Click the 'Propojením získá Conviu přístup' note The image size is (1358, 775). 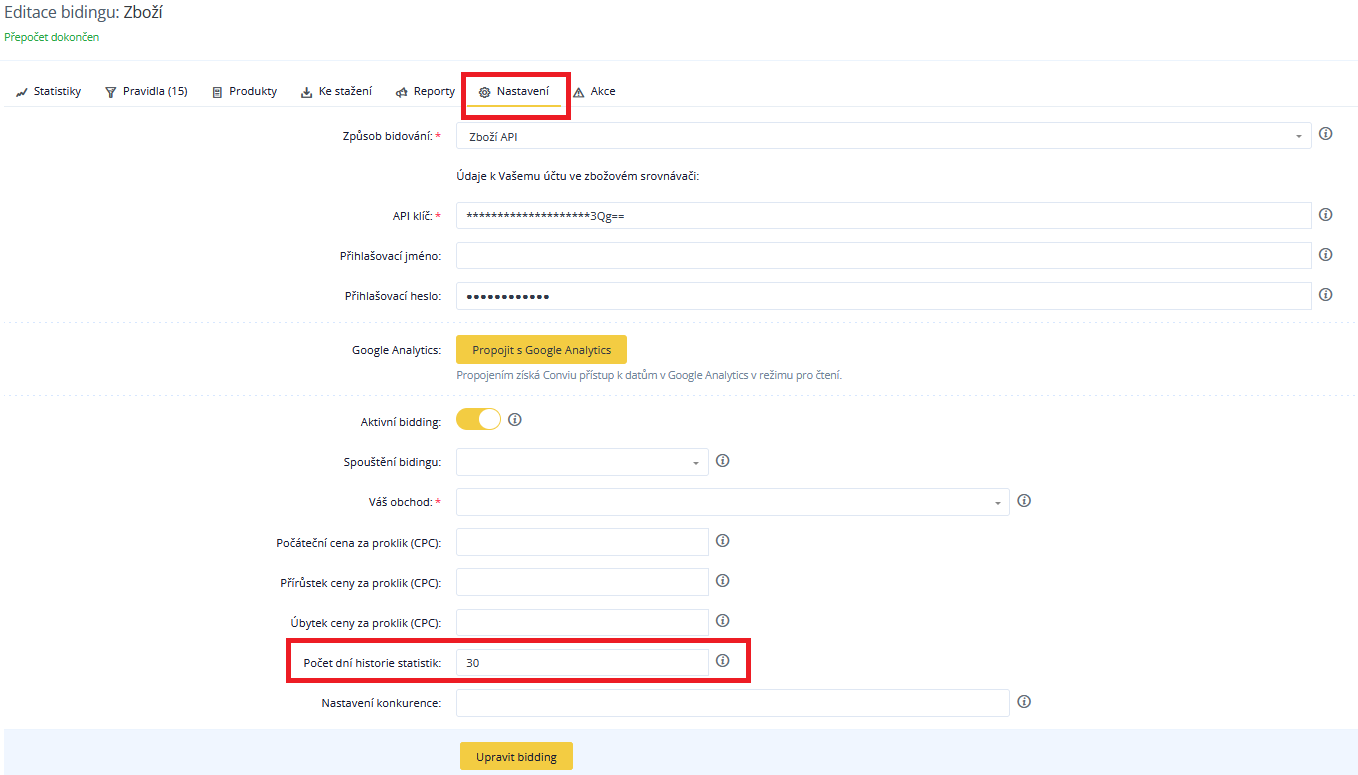point(649,376)
